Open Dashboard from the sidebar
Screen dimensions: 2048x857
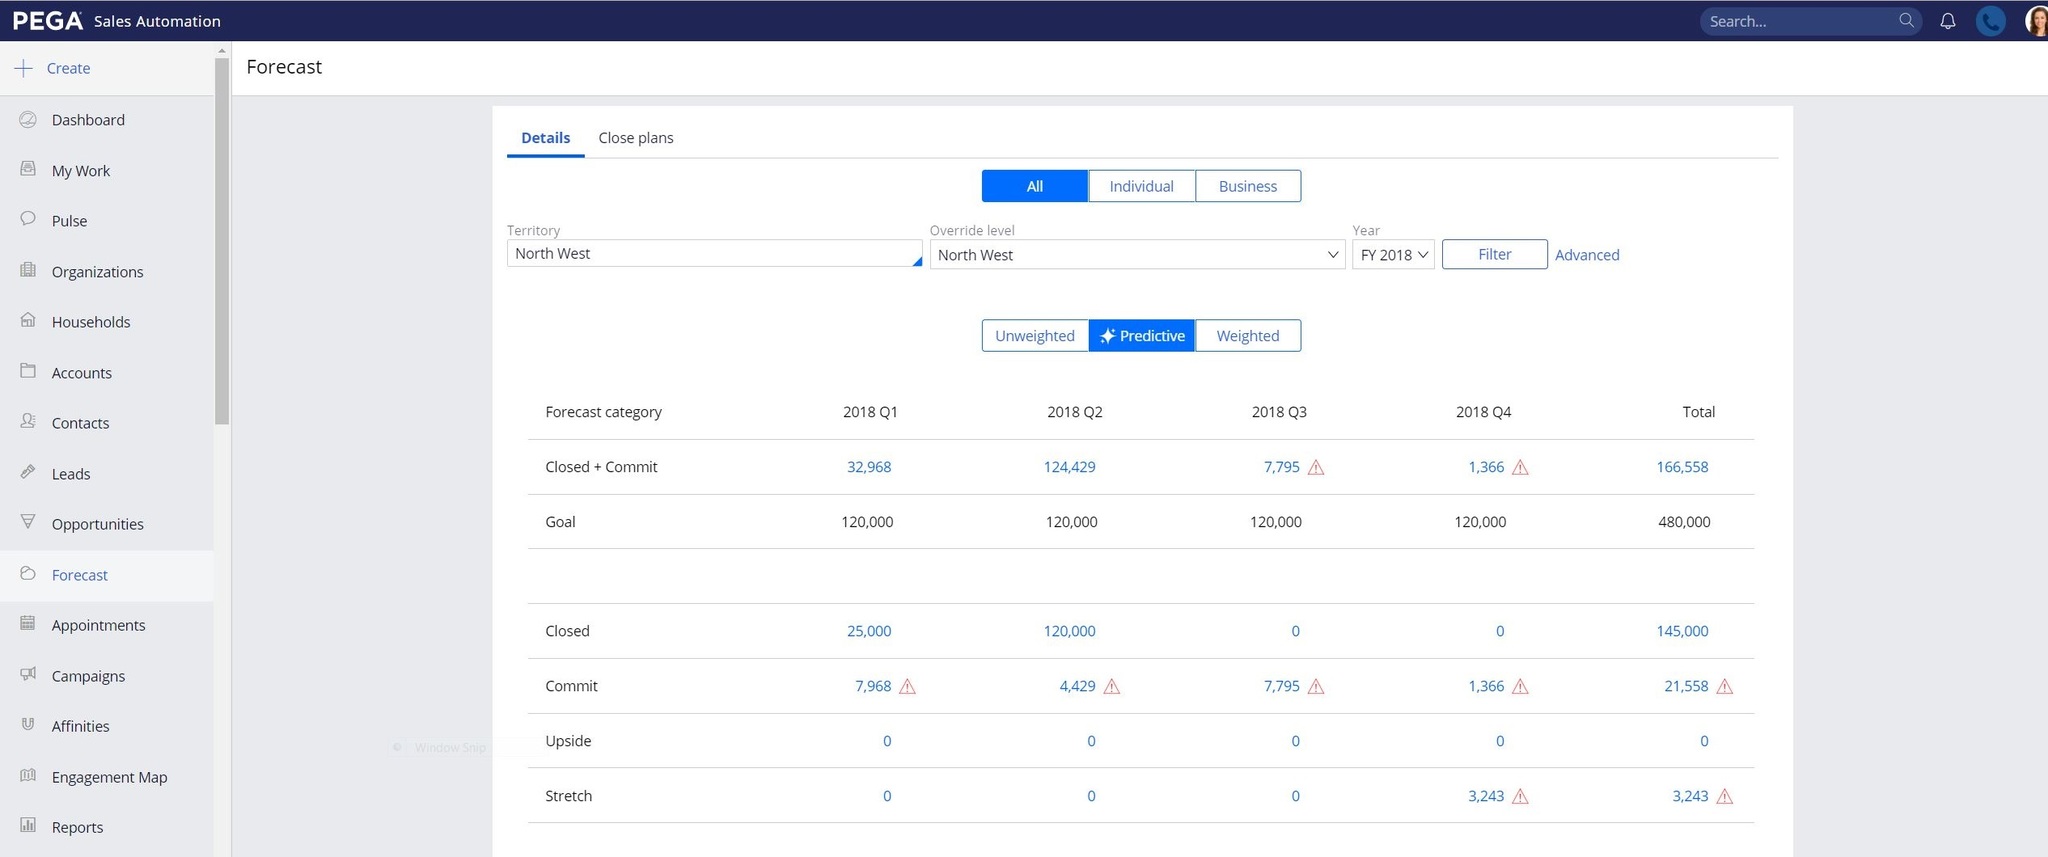coord(88,120)
